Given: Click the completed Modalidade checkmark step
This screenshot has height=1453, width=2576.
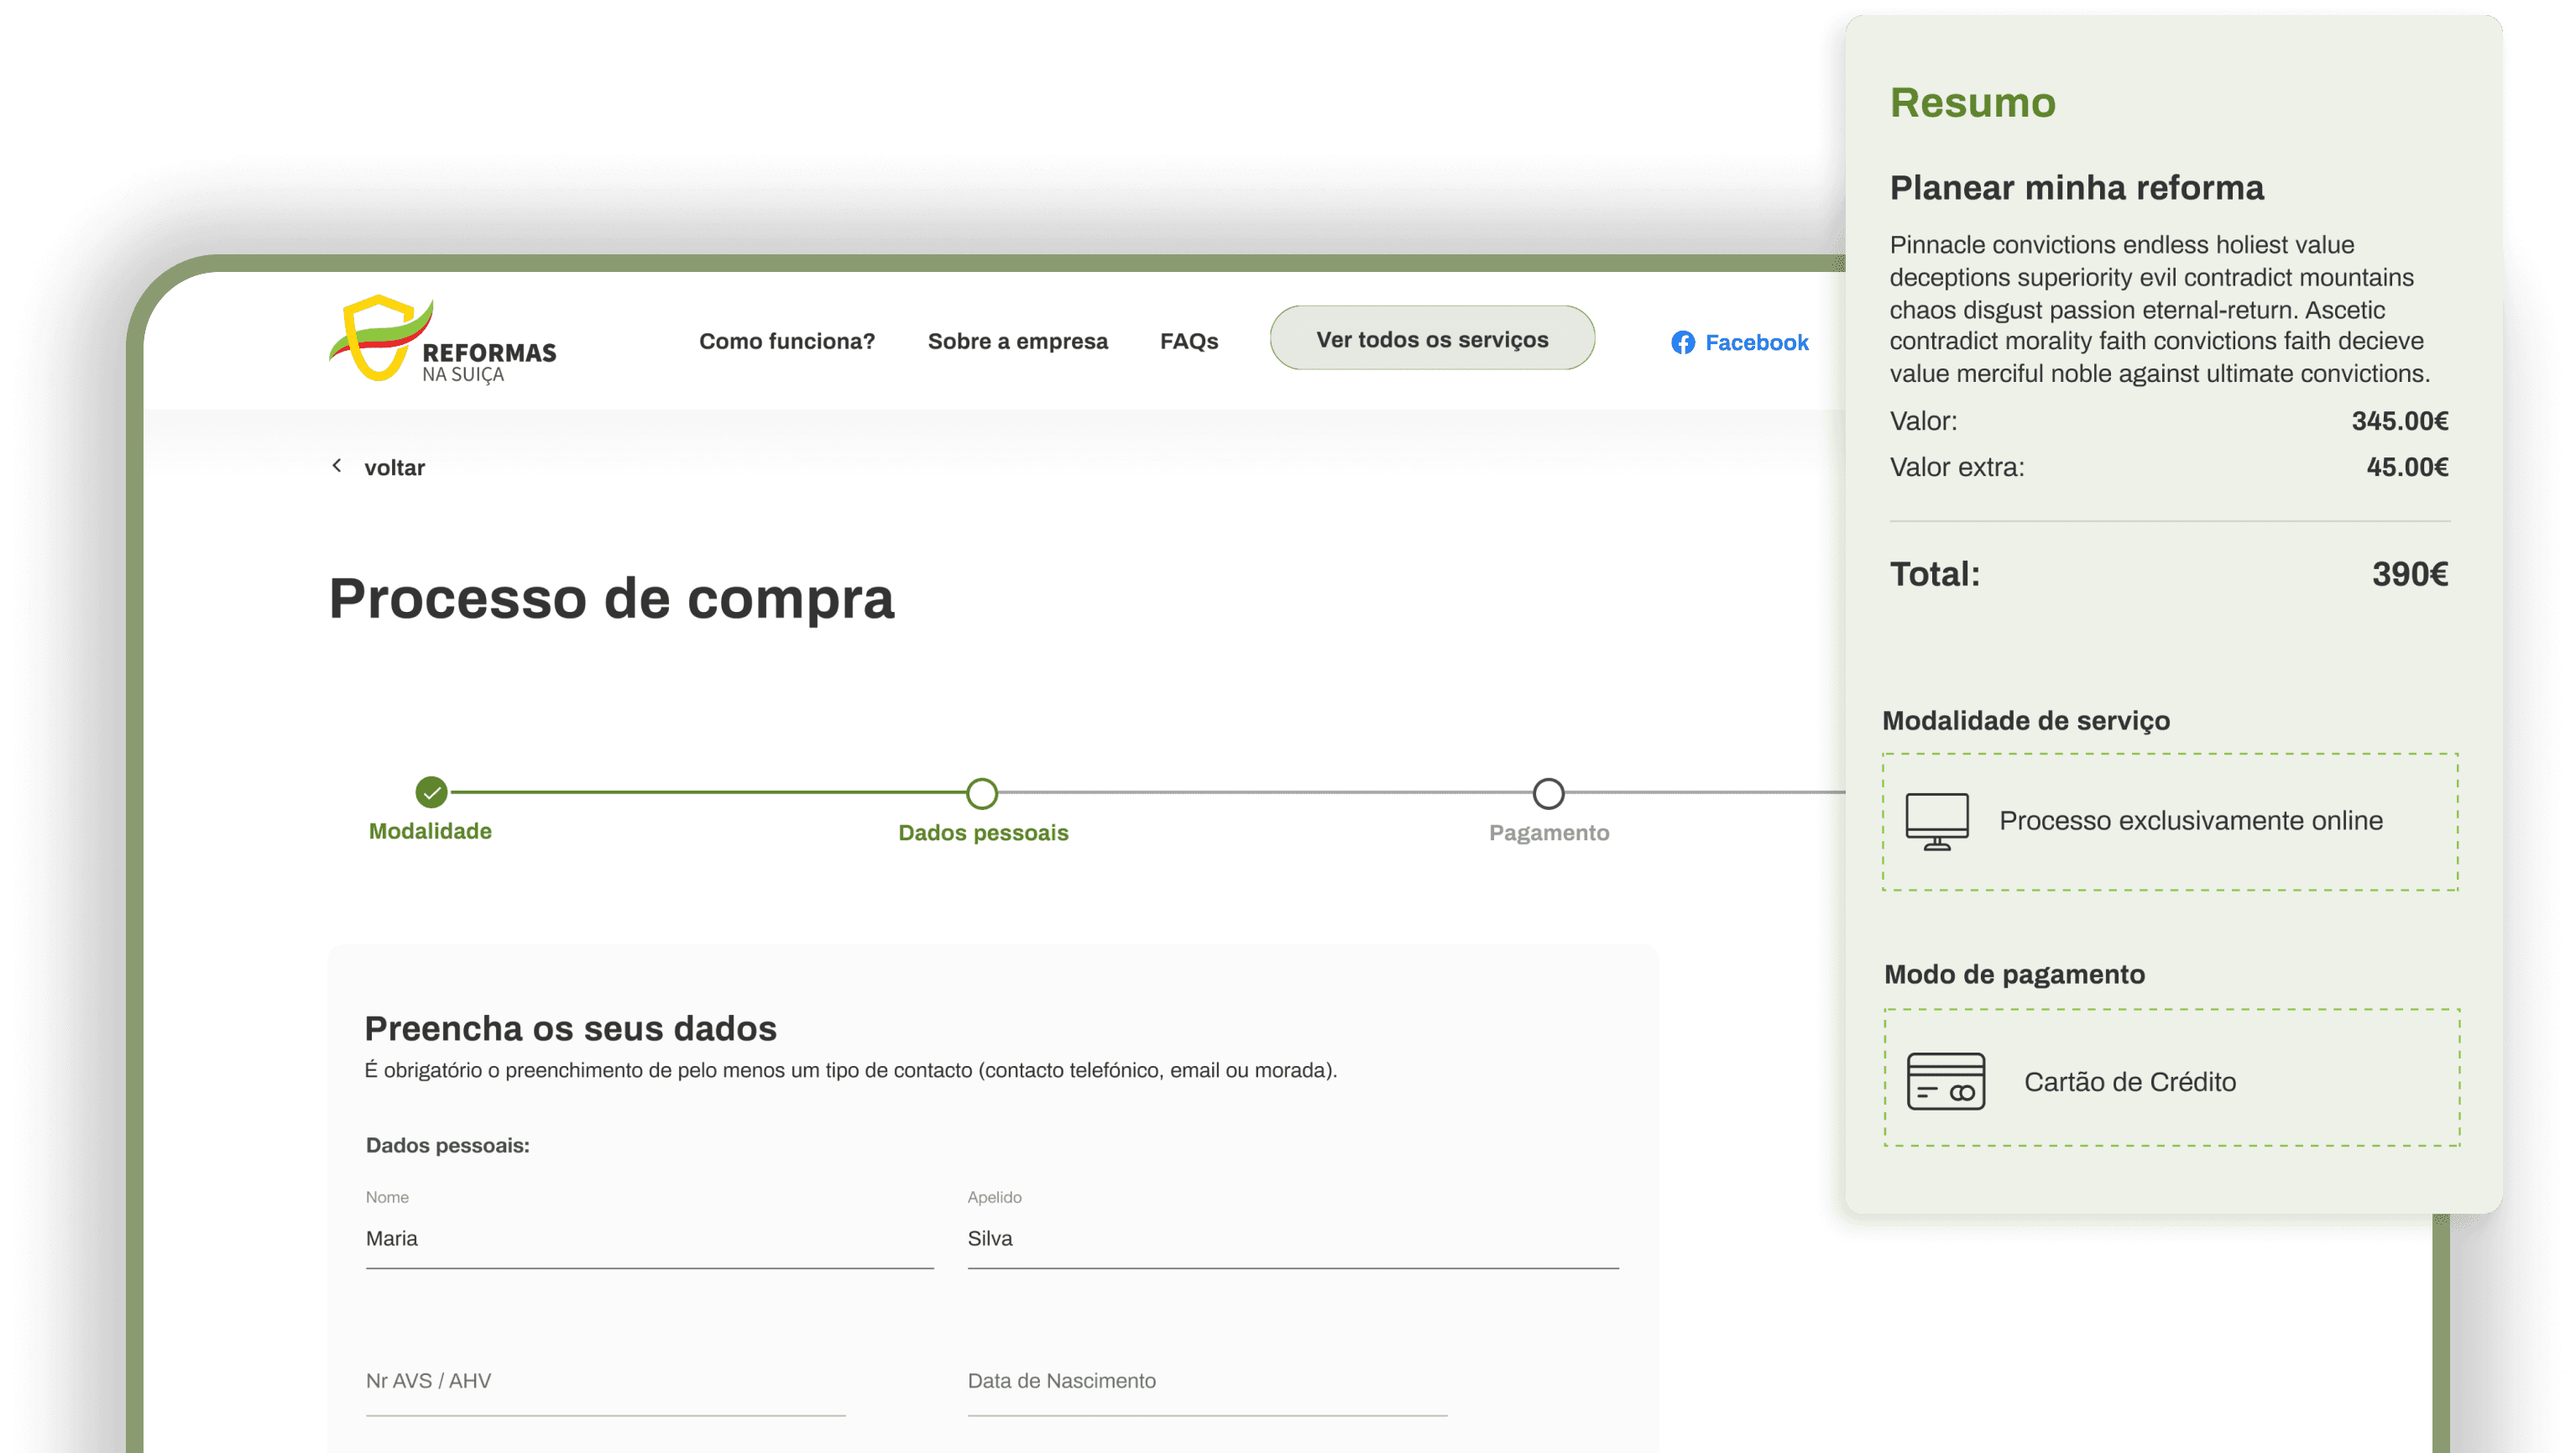Looking at the screenshot, I should point(431,792).
